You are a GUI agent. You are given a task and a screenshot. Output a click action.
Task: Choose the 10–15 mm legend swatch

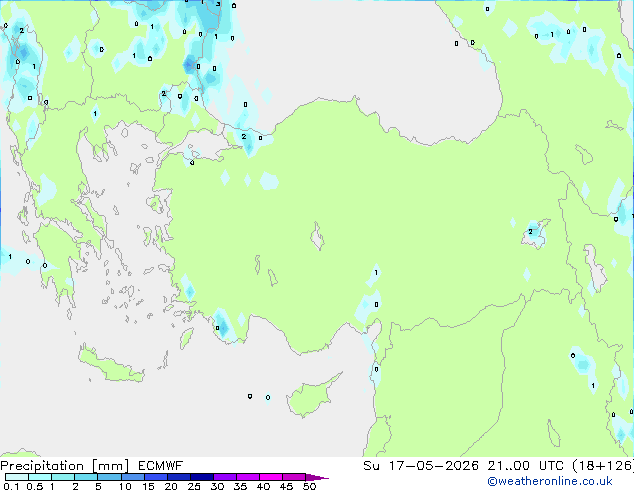(133, 477)
